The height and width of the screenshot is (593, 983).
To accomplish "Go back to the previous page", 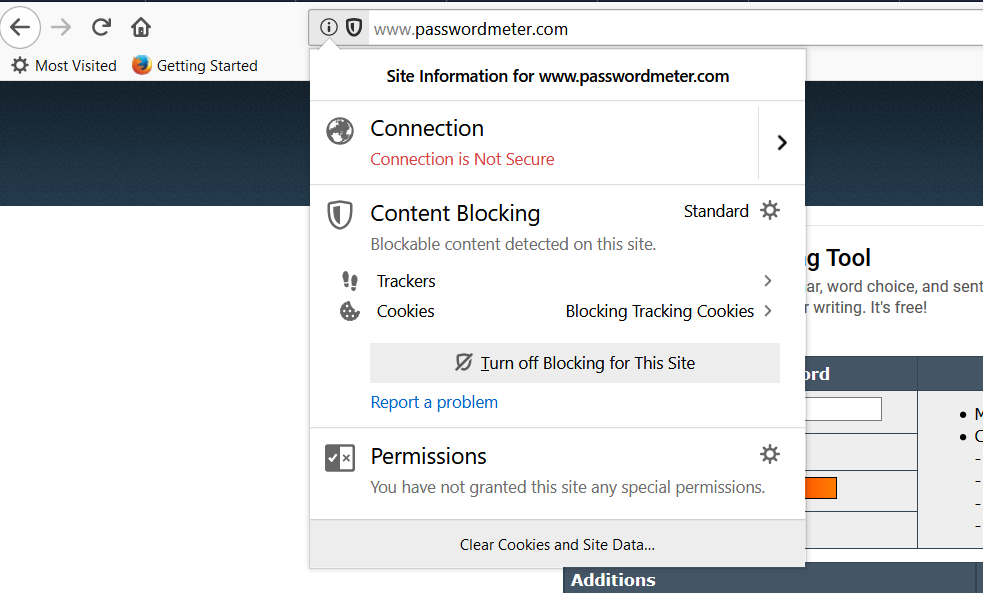I will [20, 28].
